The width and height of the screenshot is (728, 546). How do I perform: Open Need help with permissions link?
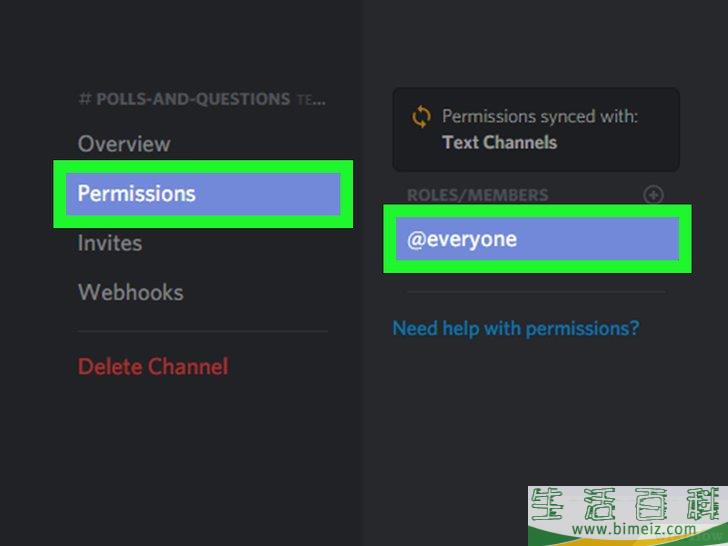click(516, 328)
